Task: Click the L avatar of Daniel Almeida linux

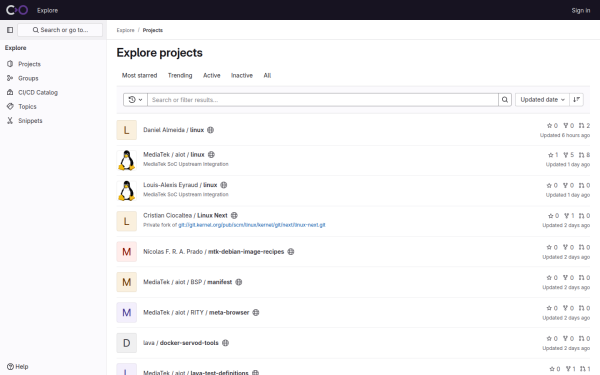Action: coord(127,130)
